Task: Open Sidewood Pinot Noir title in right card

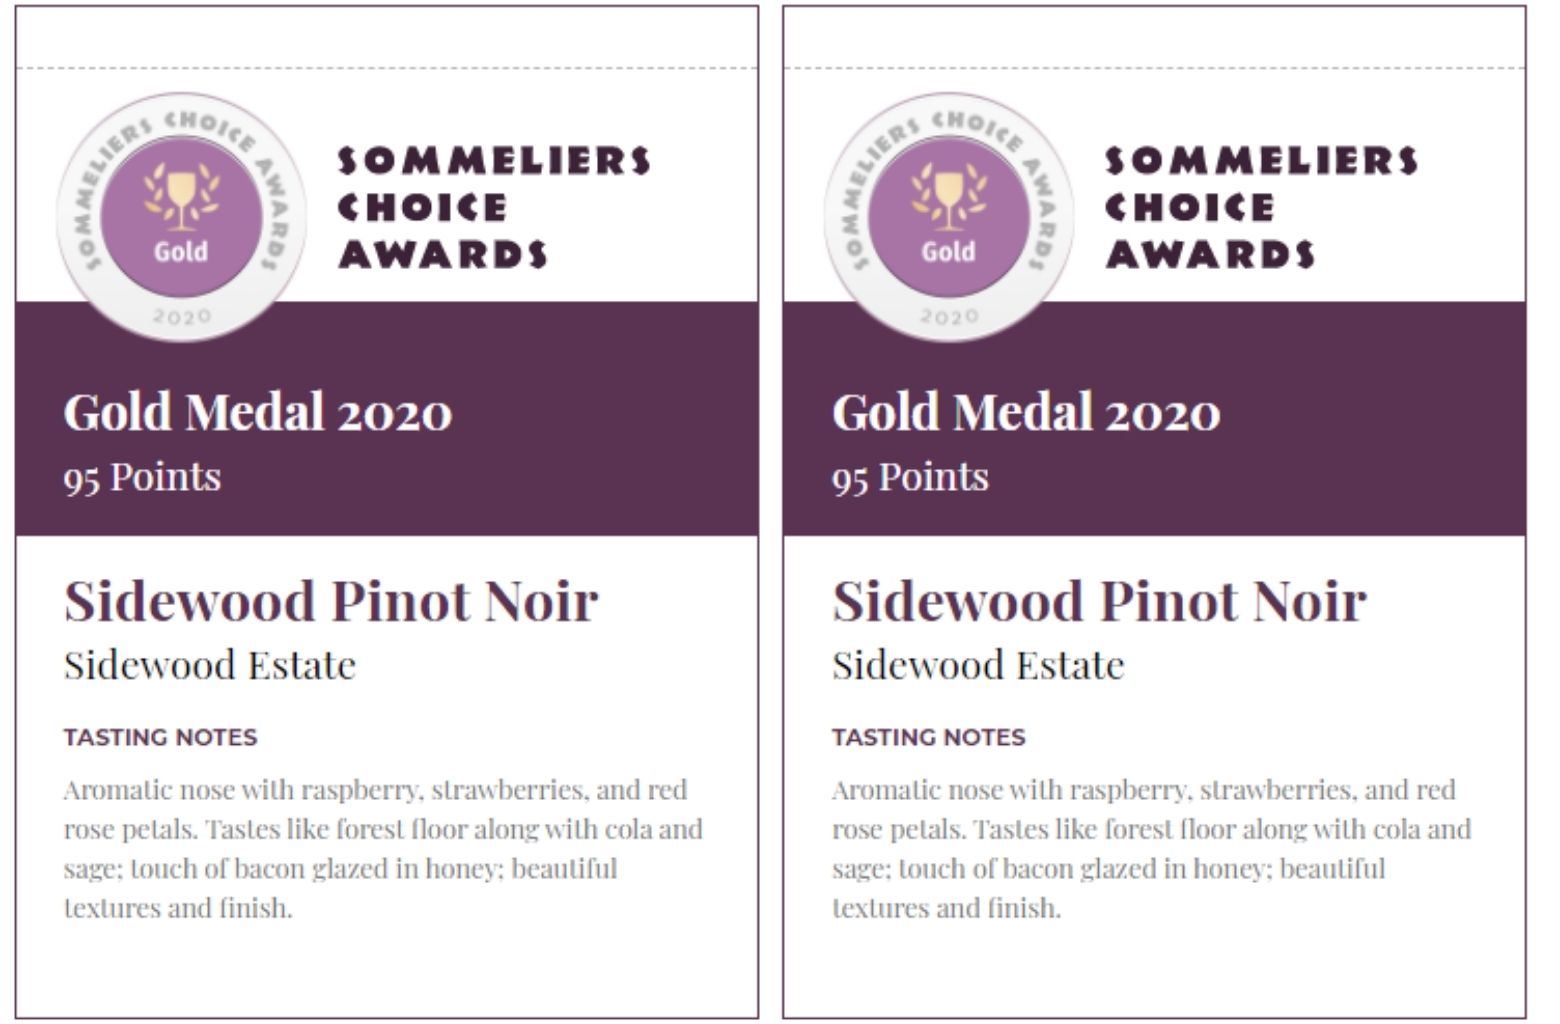Action: click(x=1099, y=601)
